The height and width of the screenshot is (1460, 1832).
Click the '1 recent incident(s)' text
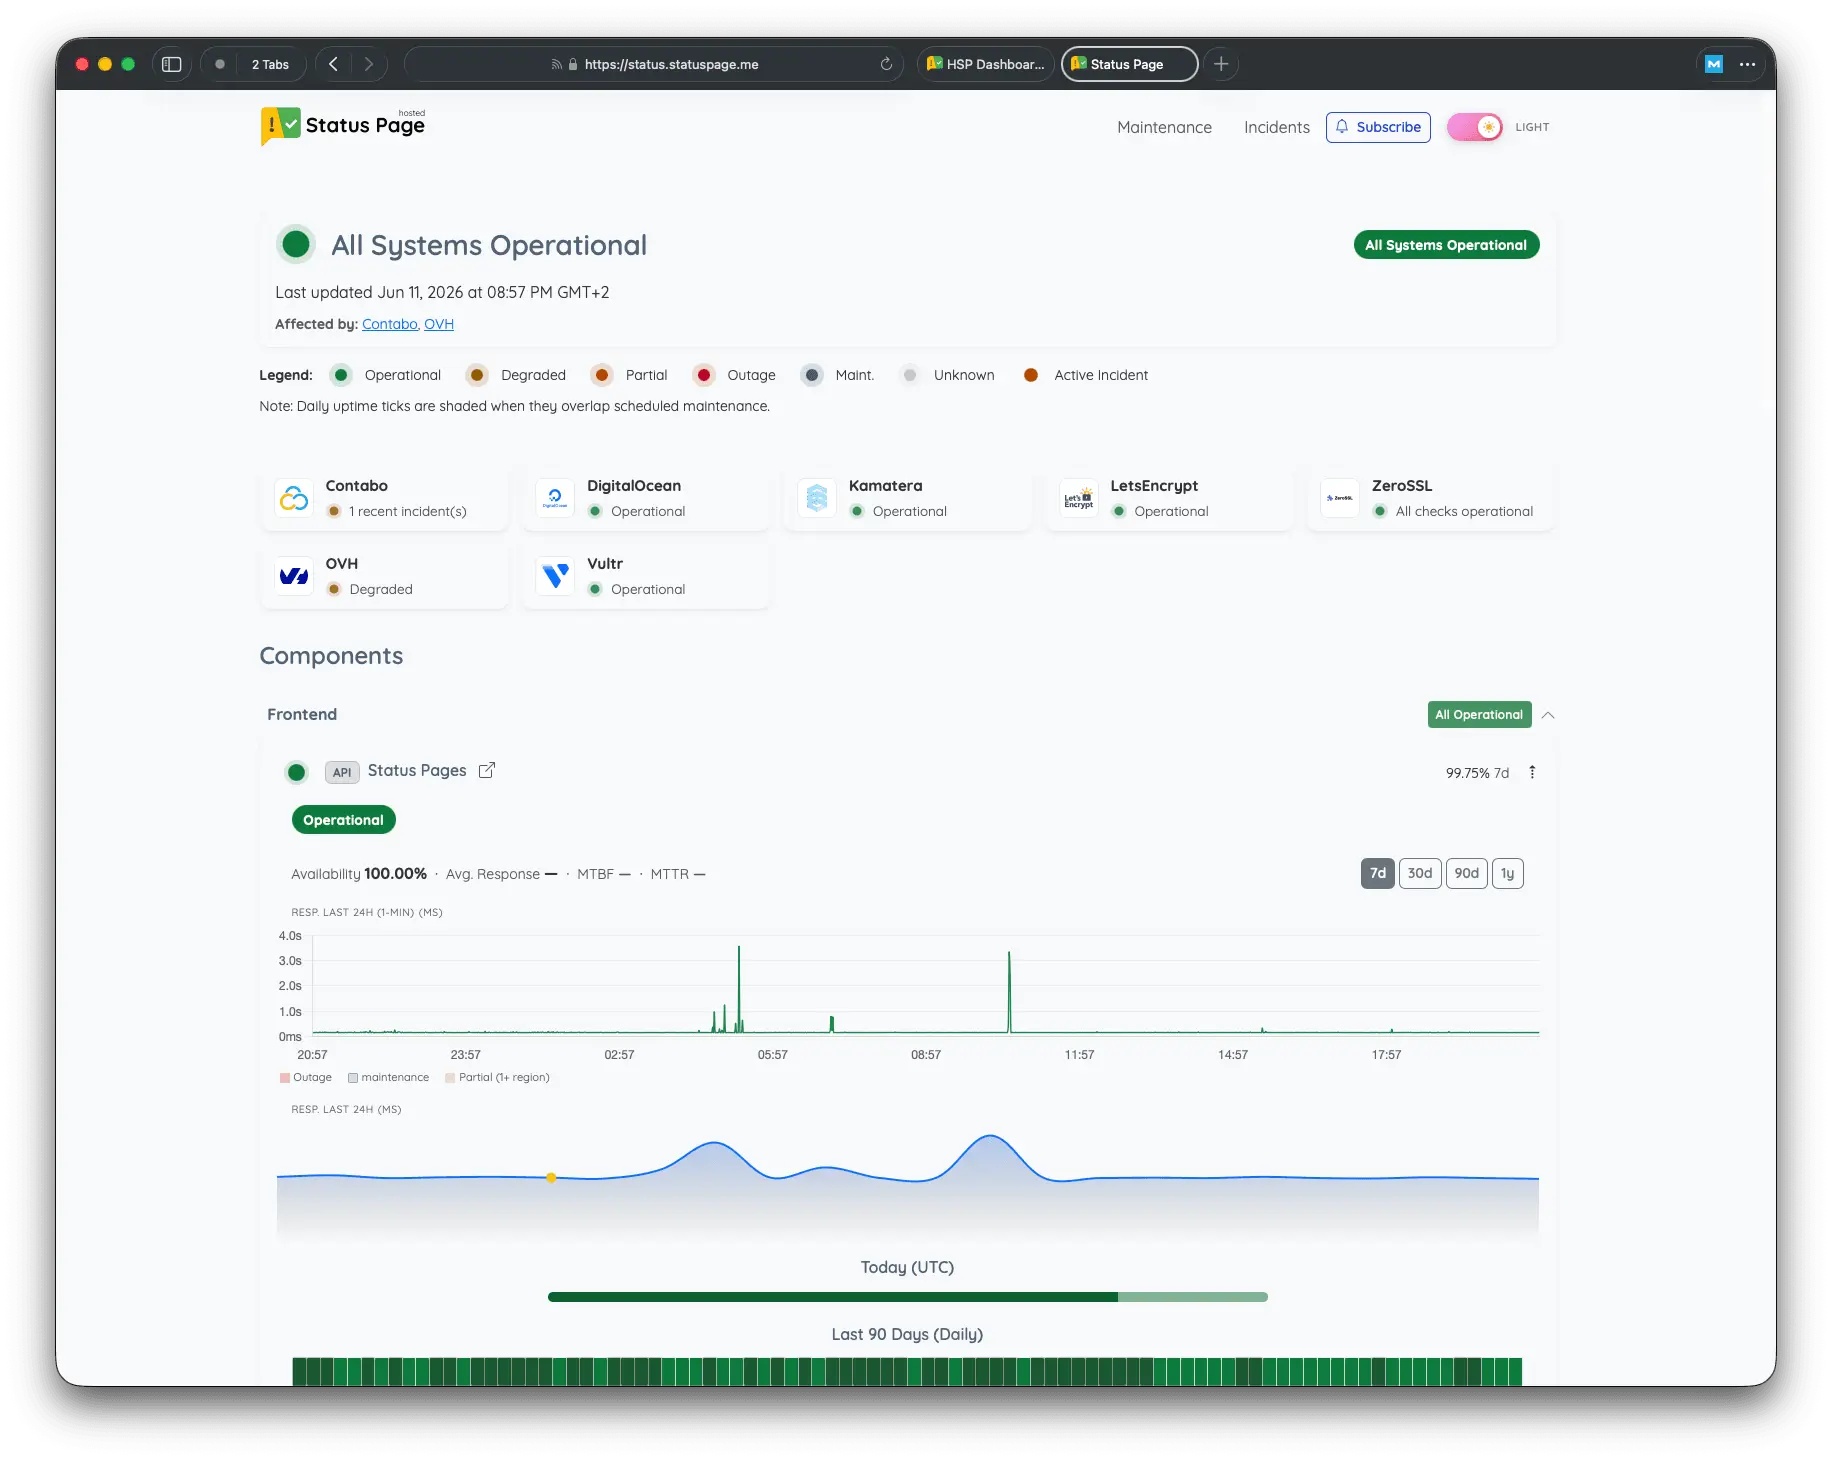[x=408, y=511]
